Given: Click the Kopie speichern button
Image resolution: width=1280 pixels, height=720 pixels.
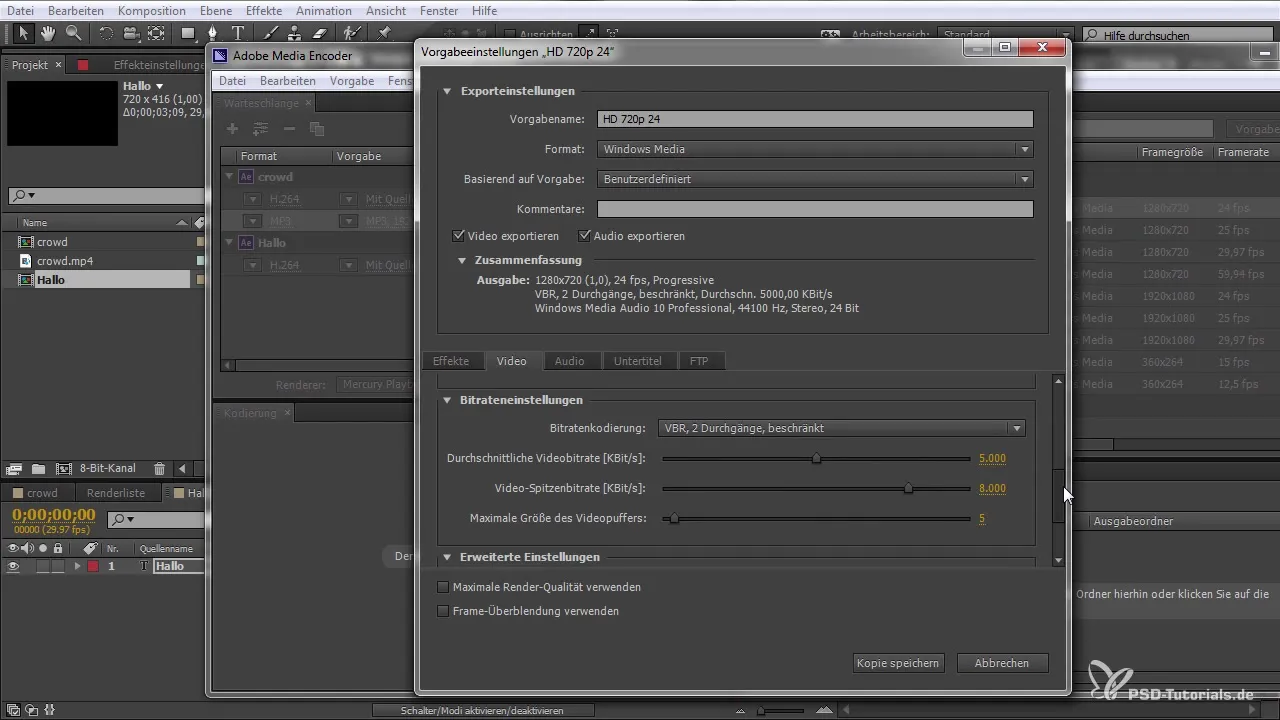Looking at the screenshot, I should click(x=898, y=663).
